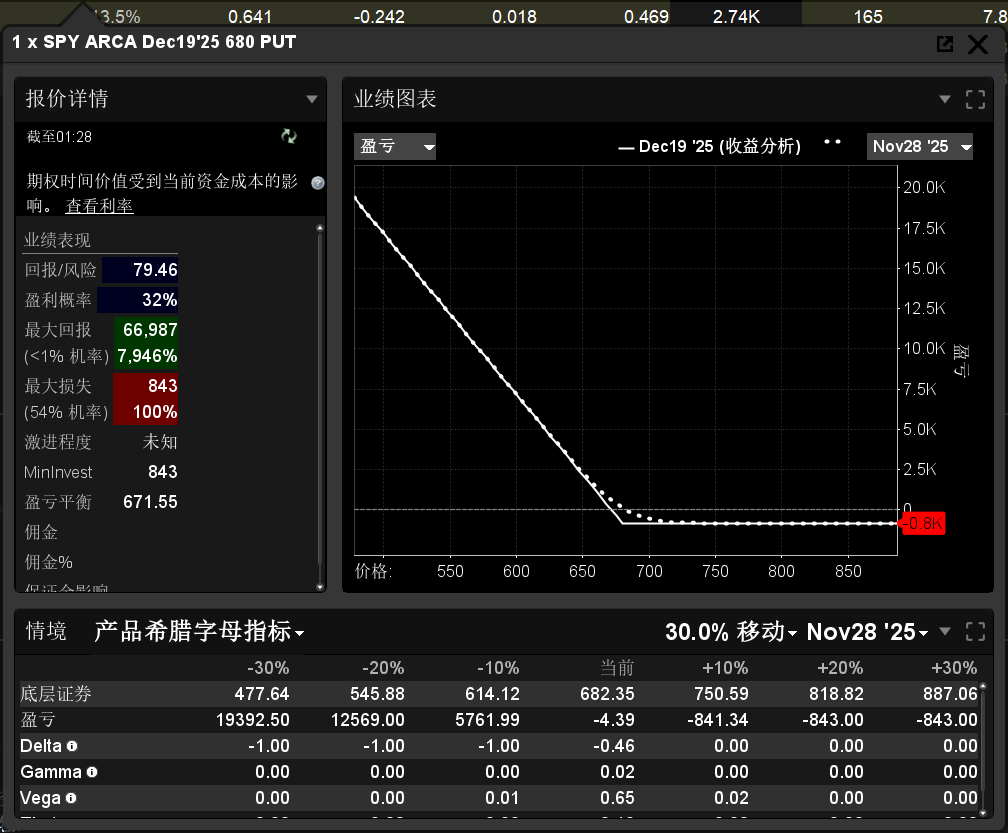Open the Nov28 '25 chart date dropdown
This screenshot has width=1008, height=833.
[x=920, y=147]
